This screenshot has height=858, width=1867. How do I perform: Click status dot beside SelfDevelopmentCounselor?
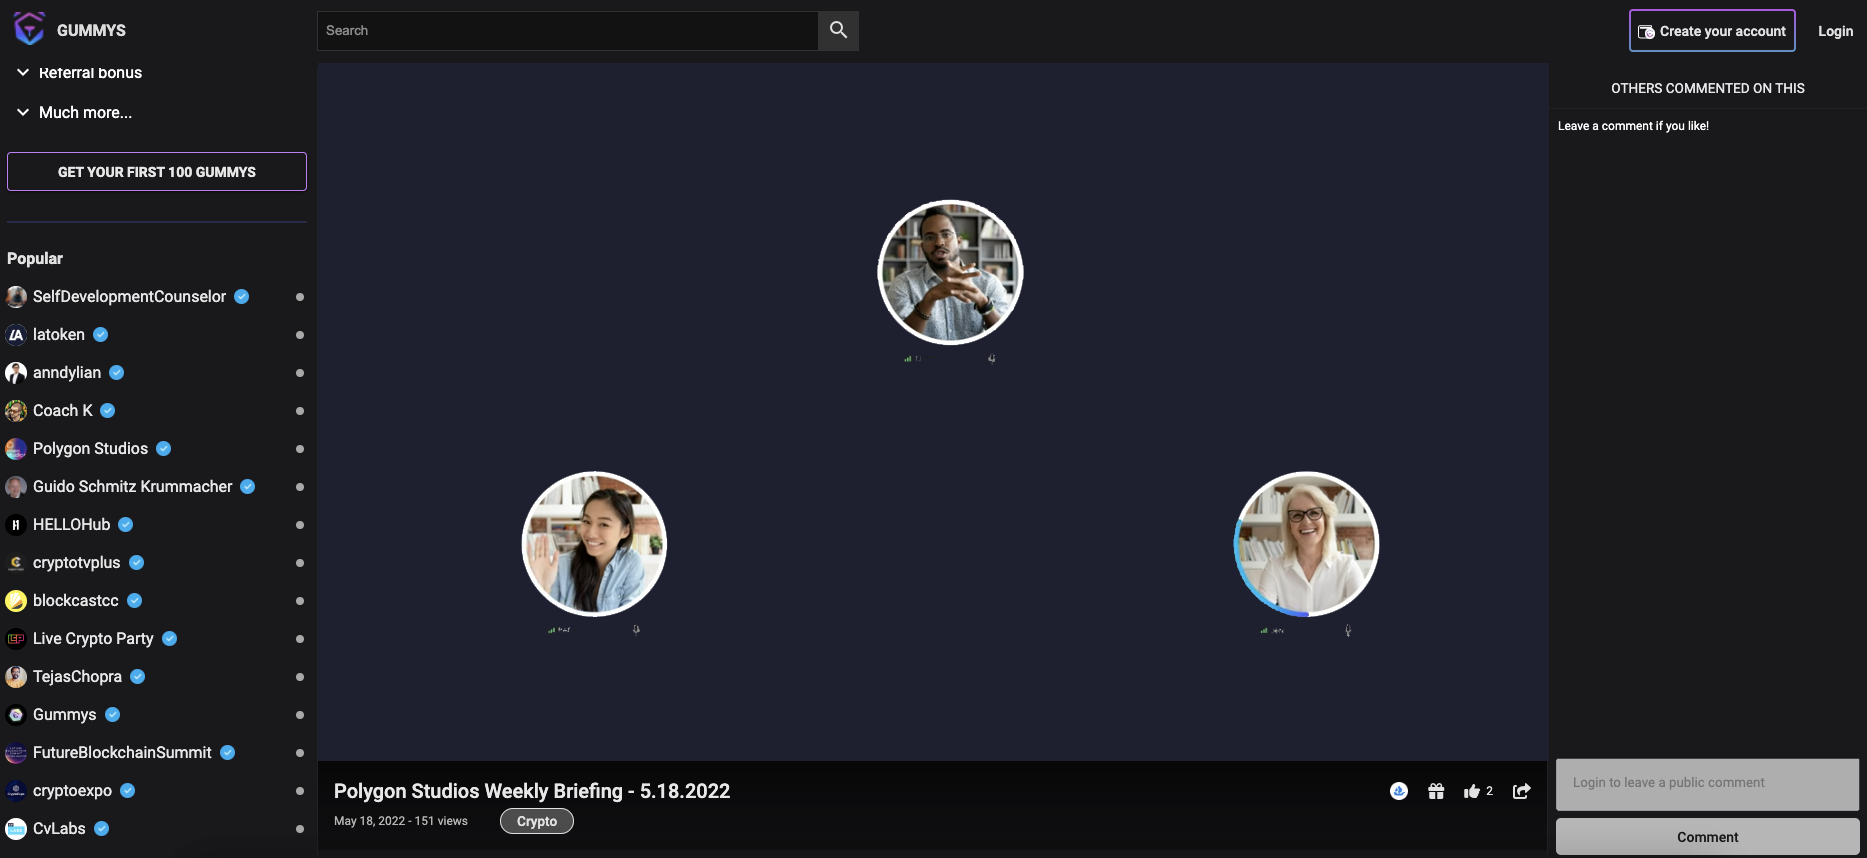coord(300,297)
